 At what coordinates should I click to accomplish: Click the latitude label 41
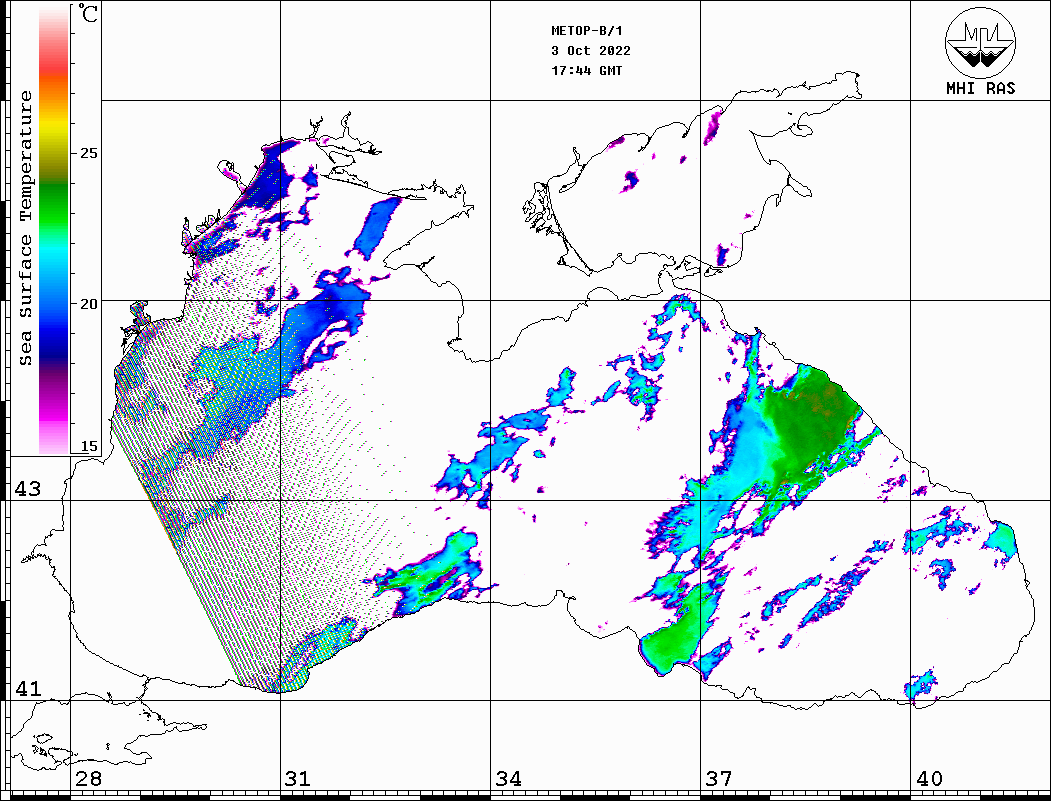(x=28, y=688)
